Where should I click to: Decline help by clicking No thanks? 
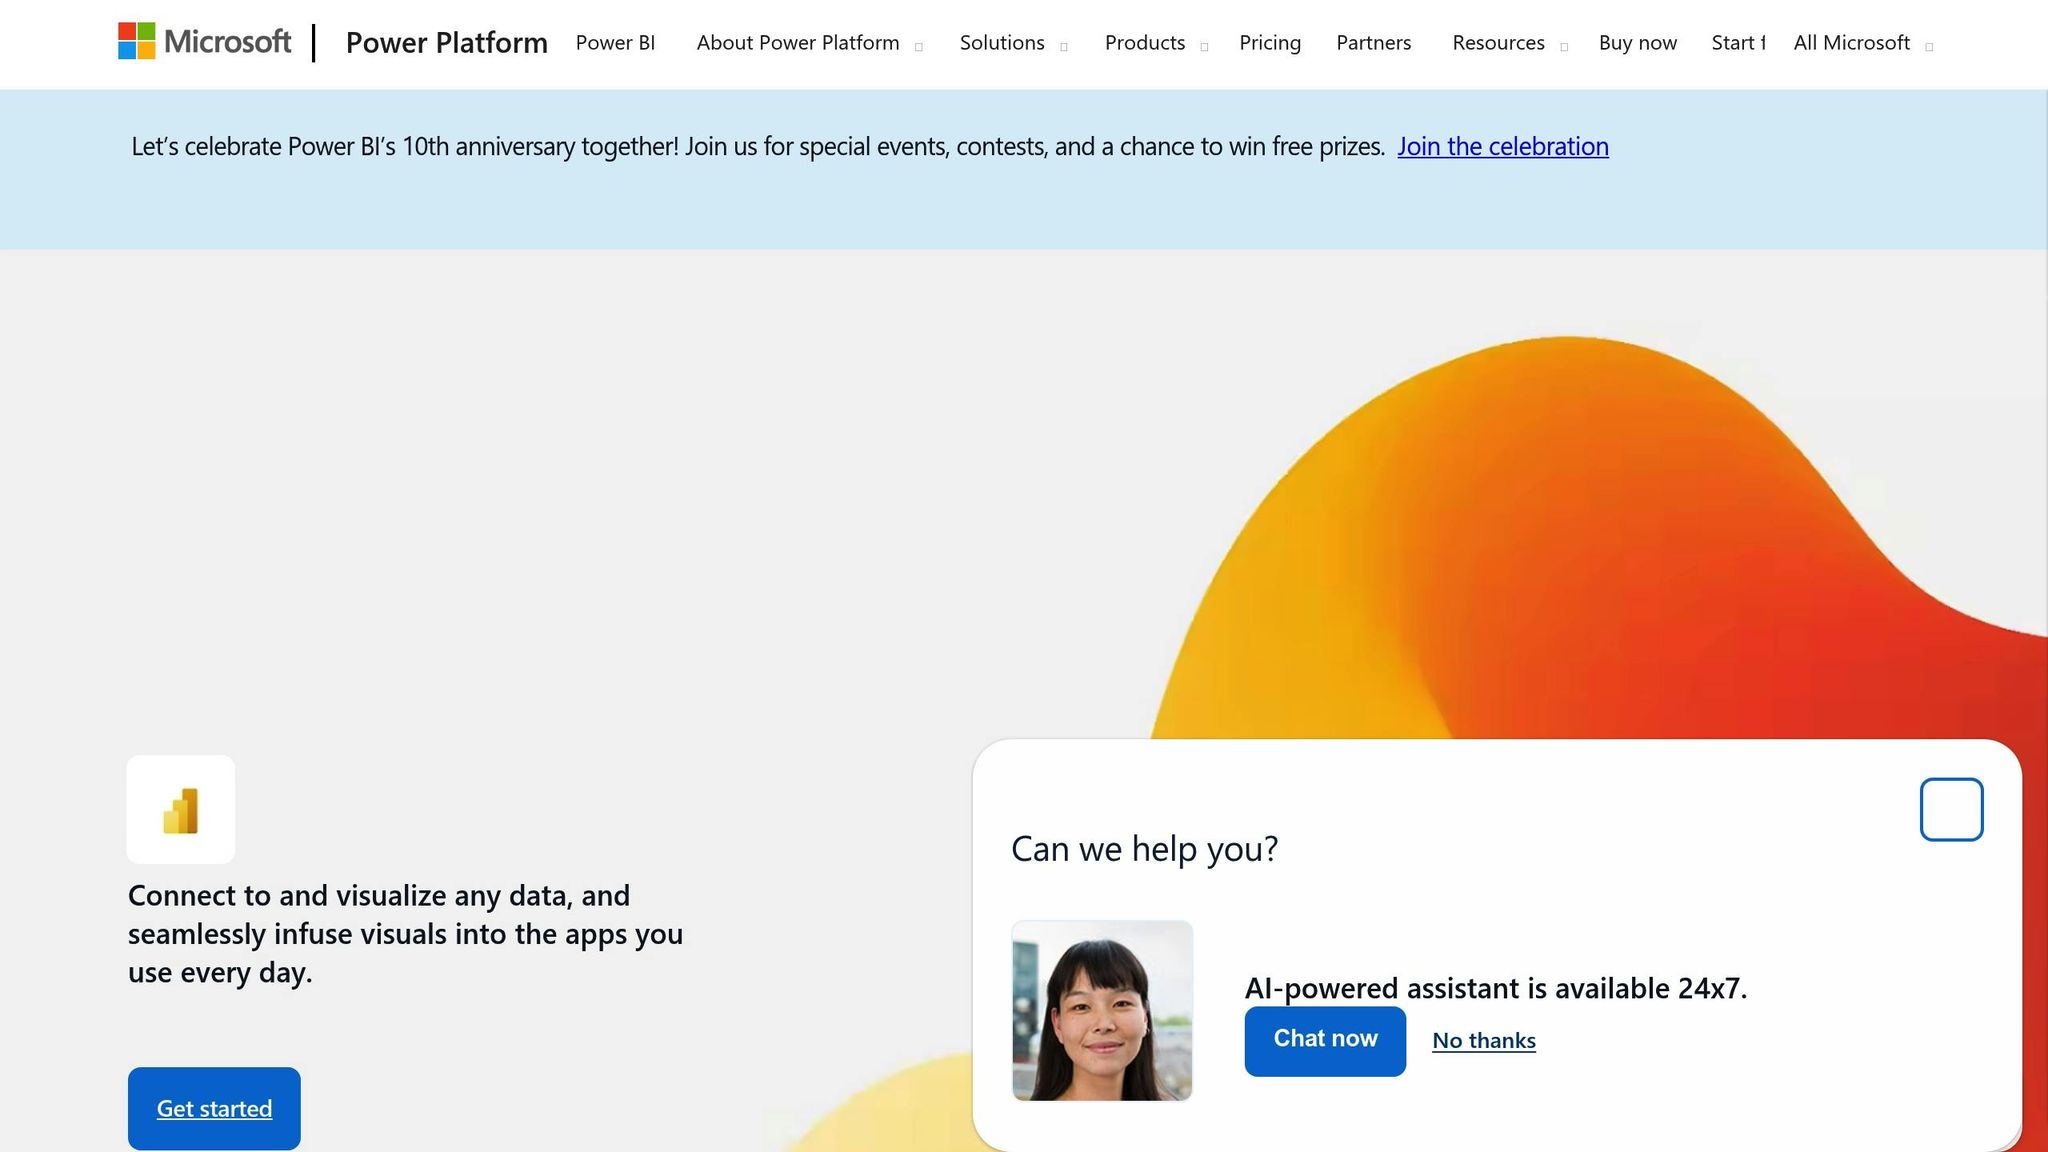[x=1483, y=1040]
